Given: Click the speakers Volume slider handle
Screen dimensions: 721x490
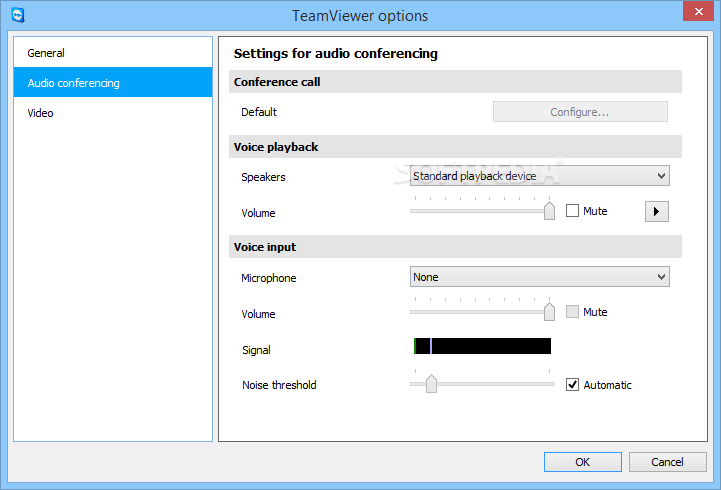Looking at the screenshot, I should pos(549,211).
